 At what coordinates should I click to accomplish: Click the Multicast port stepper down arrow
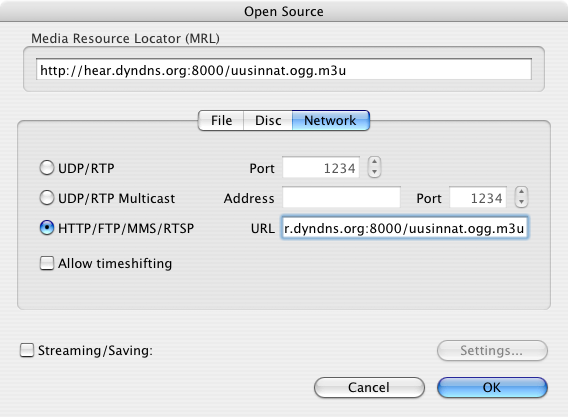tap(521, 202)
